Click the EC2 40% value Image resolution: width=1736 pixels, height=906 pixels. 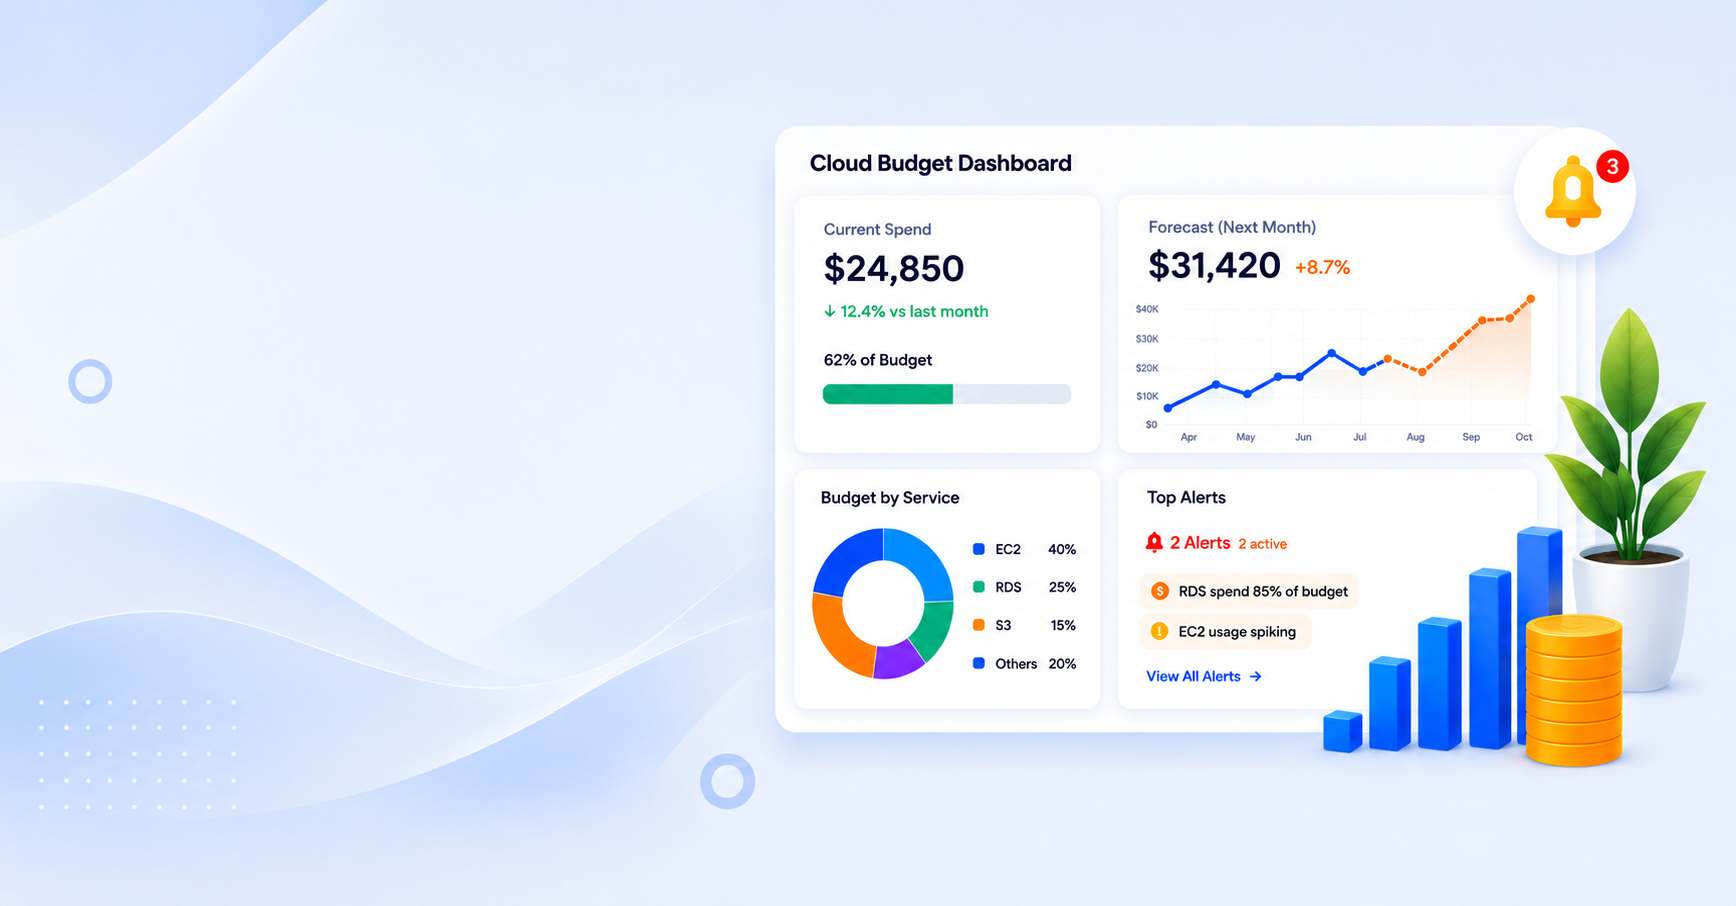(x=1061, y=549)
